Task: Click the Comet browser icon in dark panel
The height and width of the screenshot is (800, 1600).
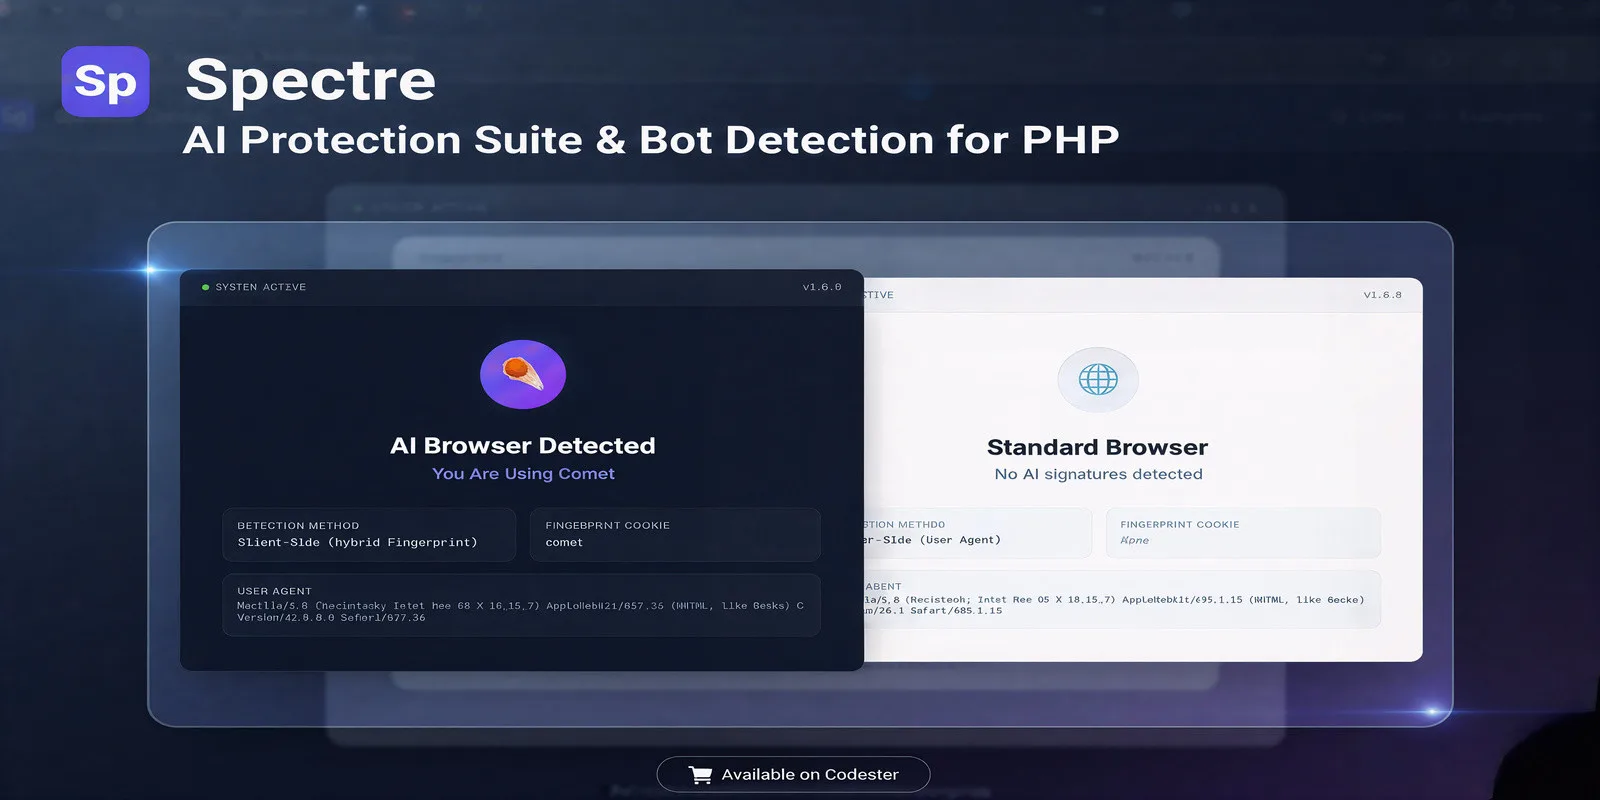Action: (523, 374)
